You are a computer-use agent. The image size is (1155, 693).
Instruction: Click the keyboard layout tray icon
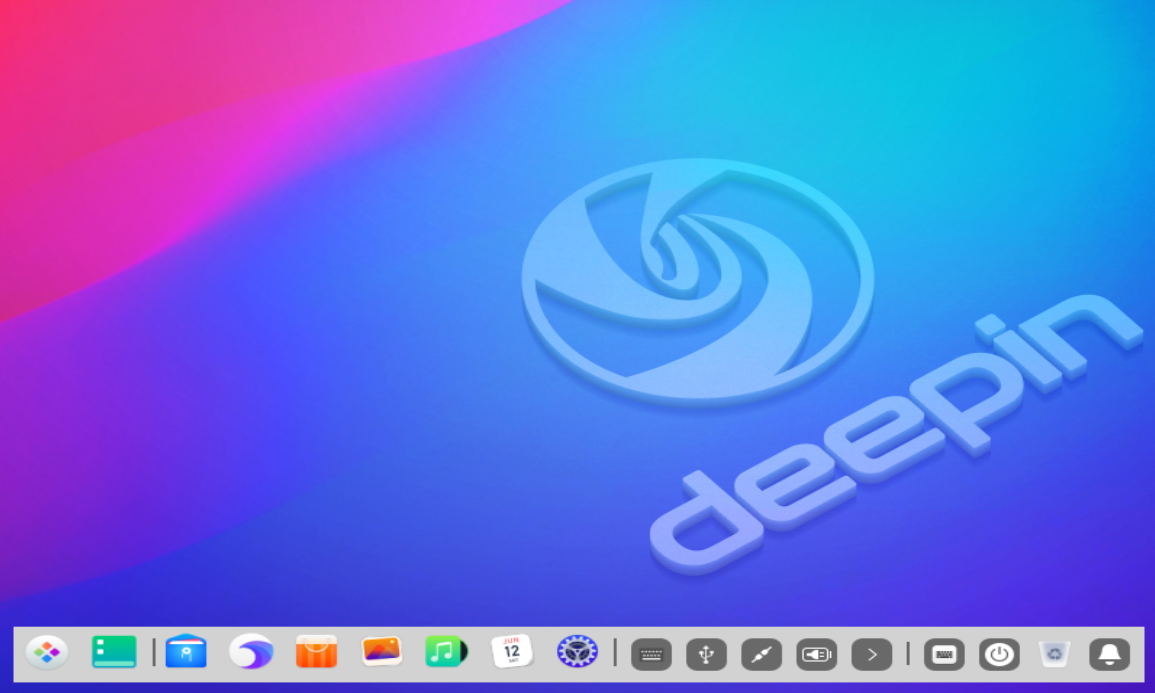coord(651,655)
